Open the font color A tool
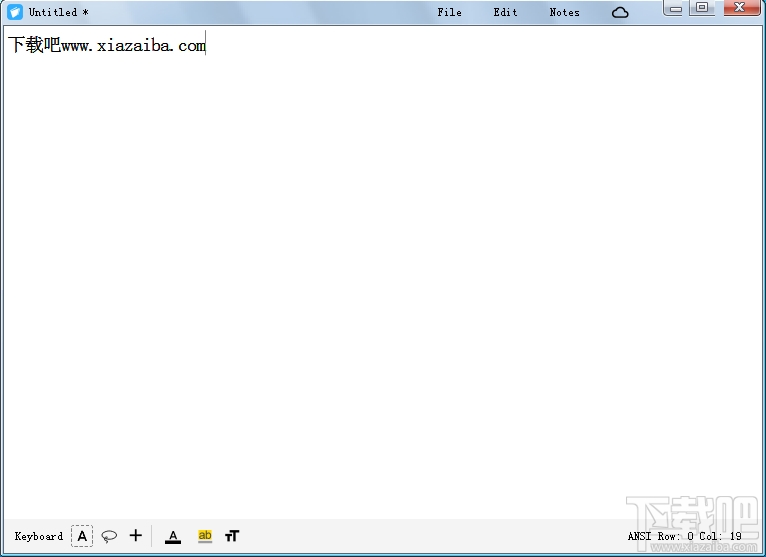766x557 pixels. 173,537
